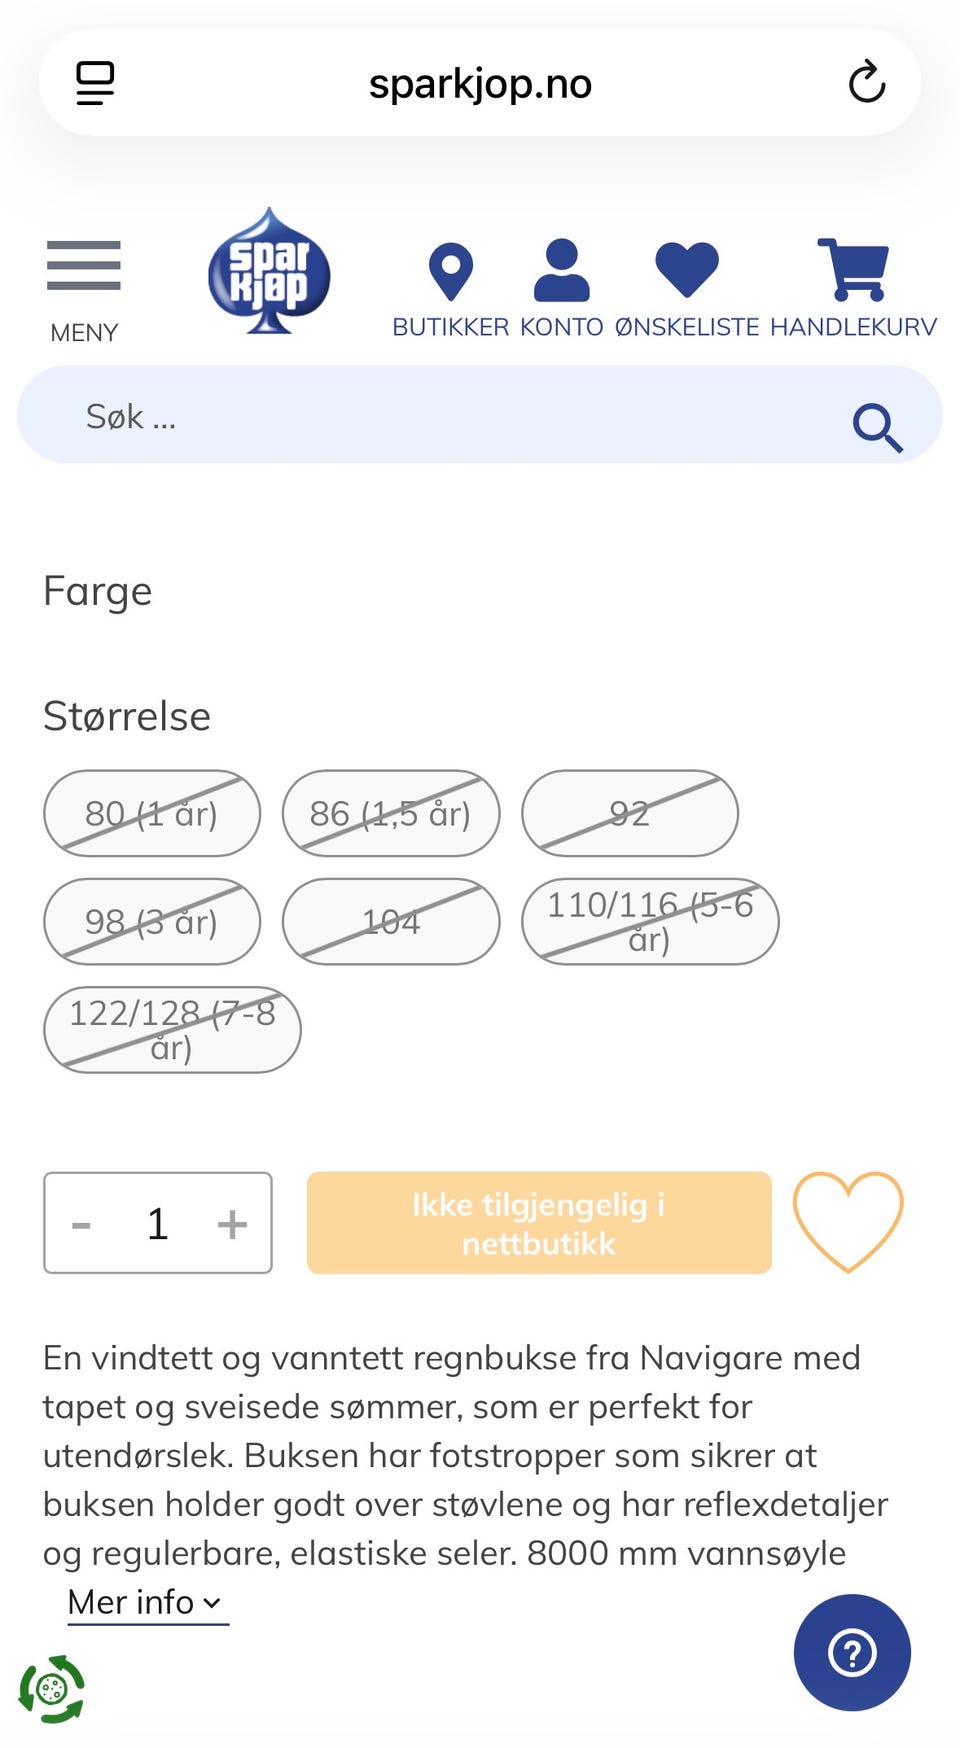The image size is (960, 1748).
Task: Expand the Mer info section
Action: (146, 1602)
